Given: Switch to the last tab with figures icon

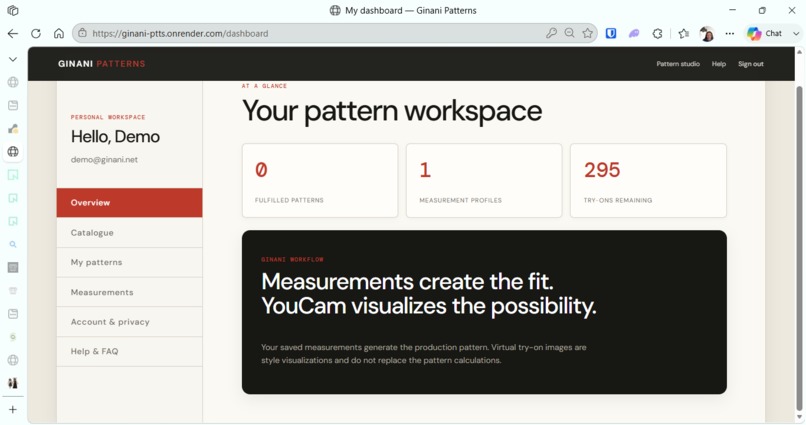Looking at the screenshot, I should pos(13,383).
